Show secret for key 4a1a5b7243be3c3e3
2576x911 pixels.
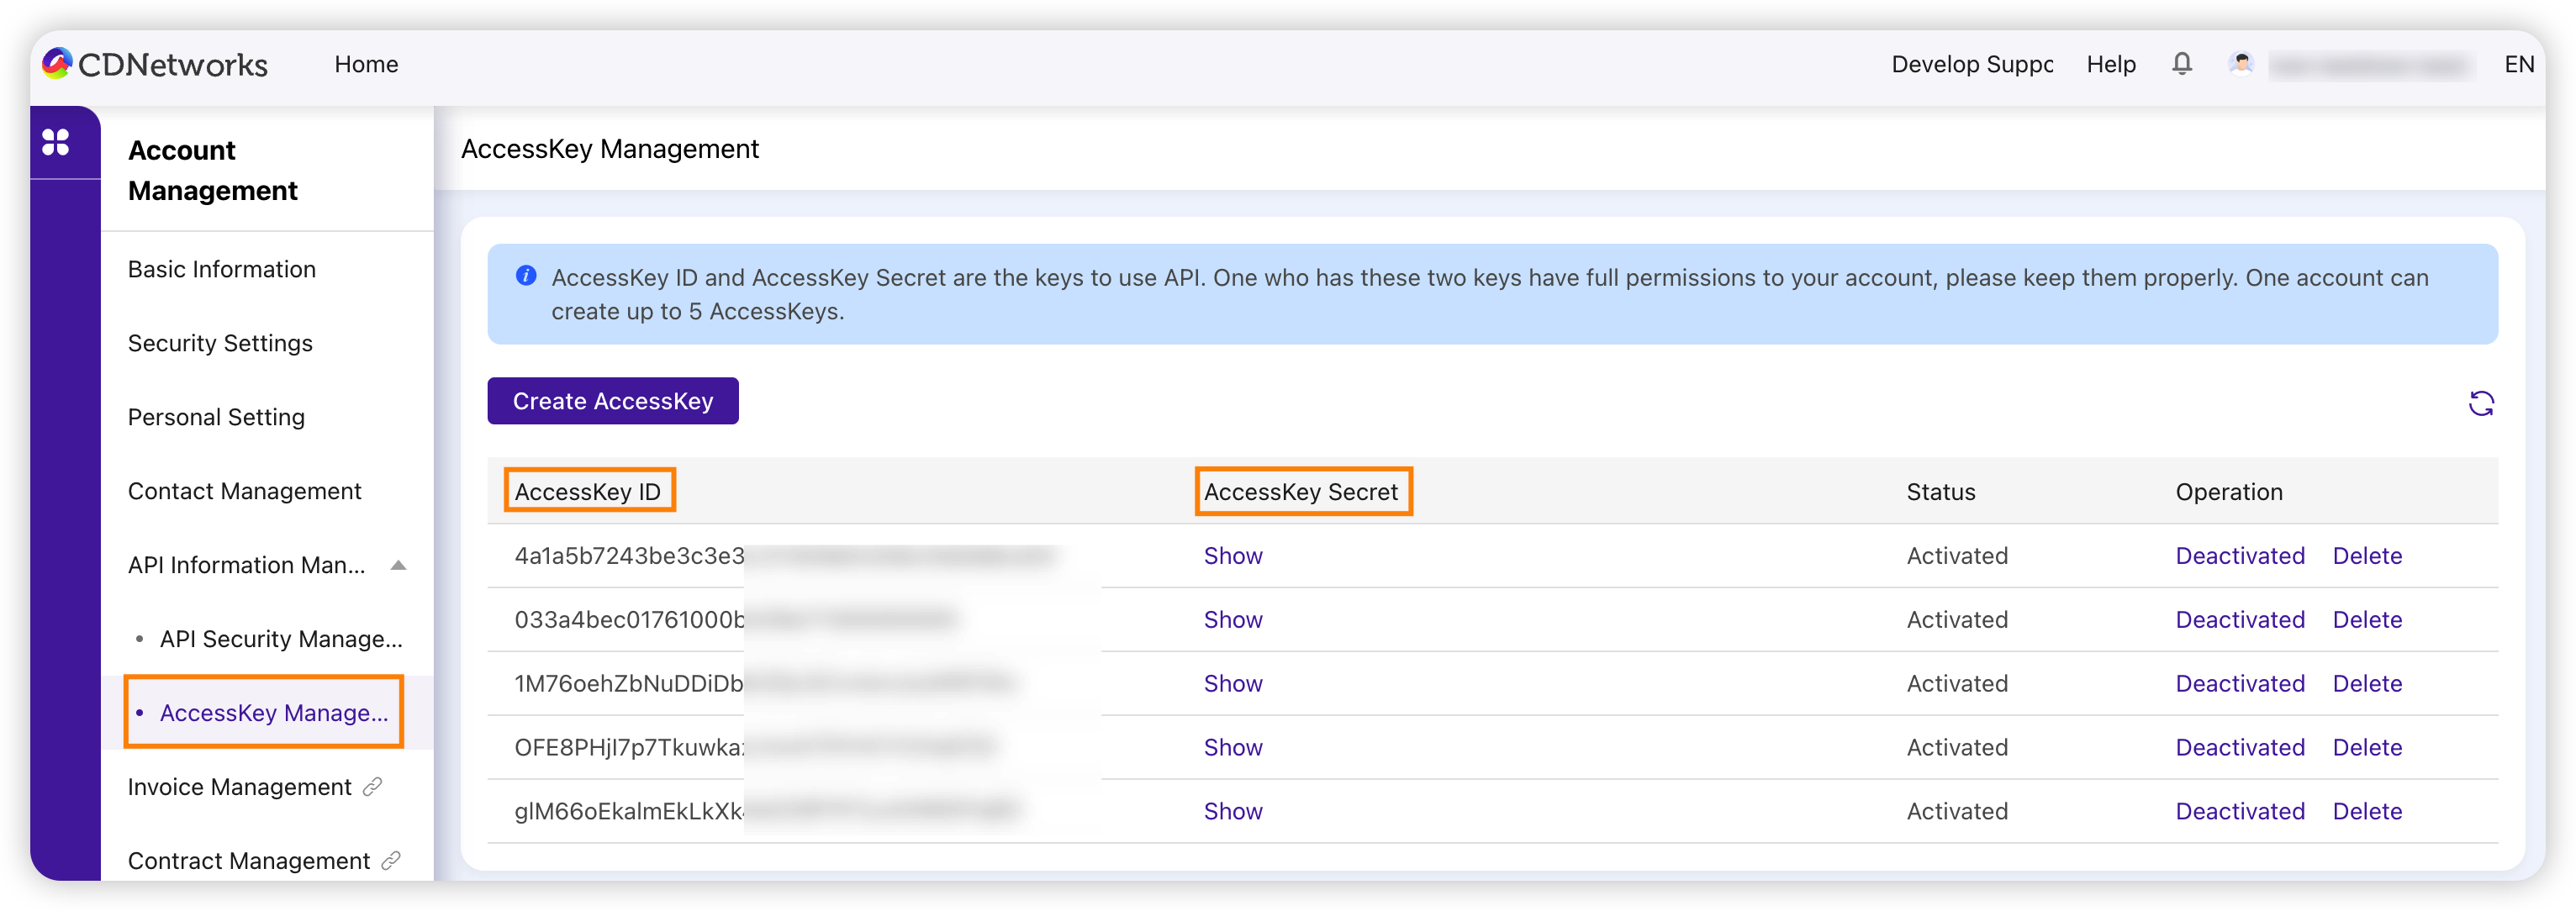tap(1233, 556)
